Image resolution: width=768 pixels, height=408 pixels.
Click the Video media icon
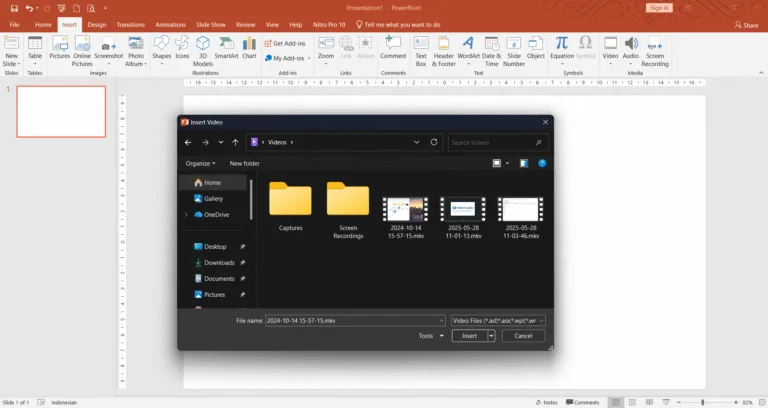pos(610,51)
